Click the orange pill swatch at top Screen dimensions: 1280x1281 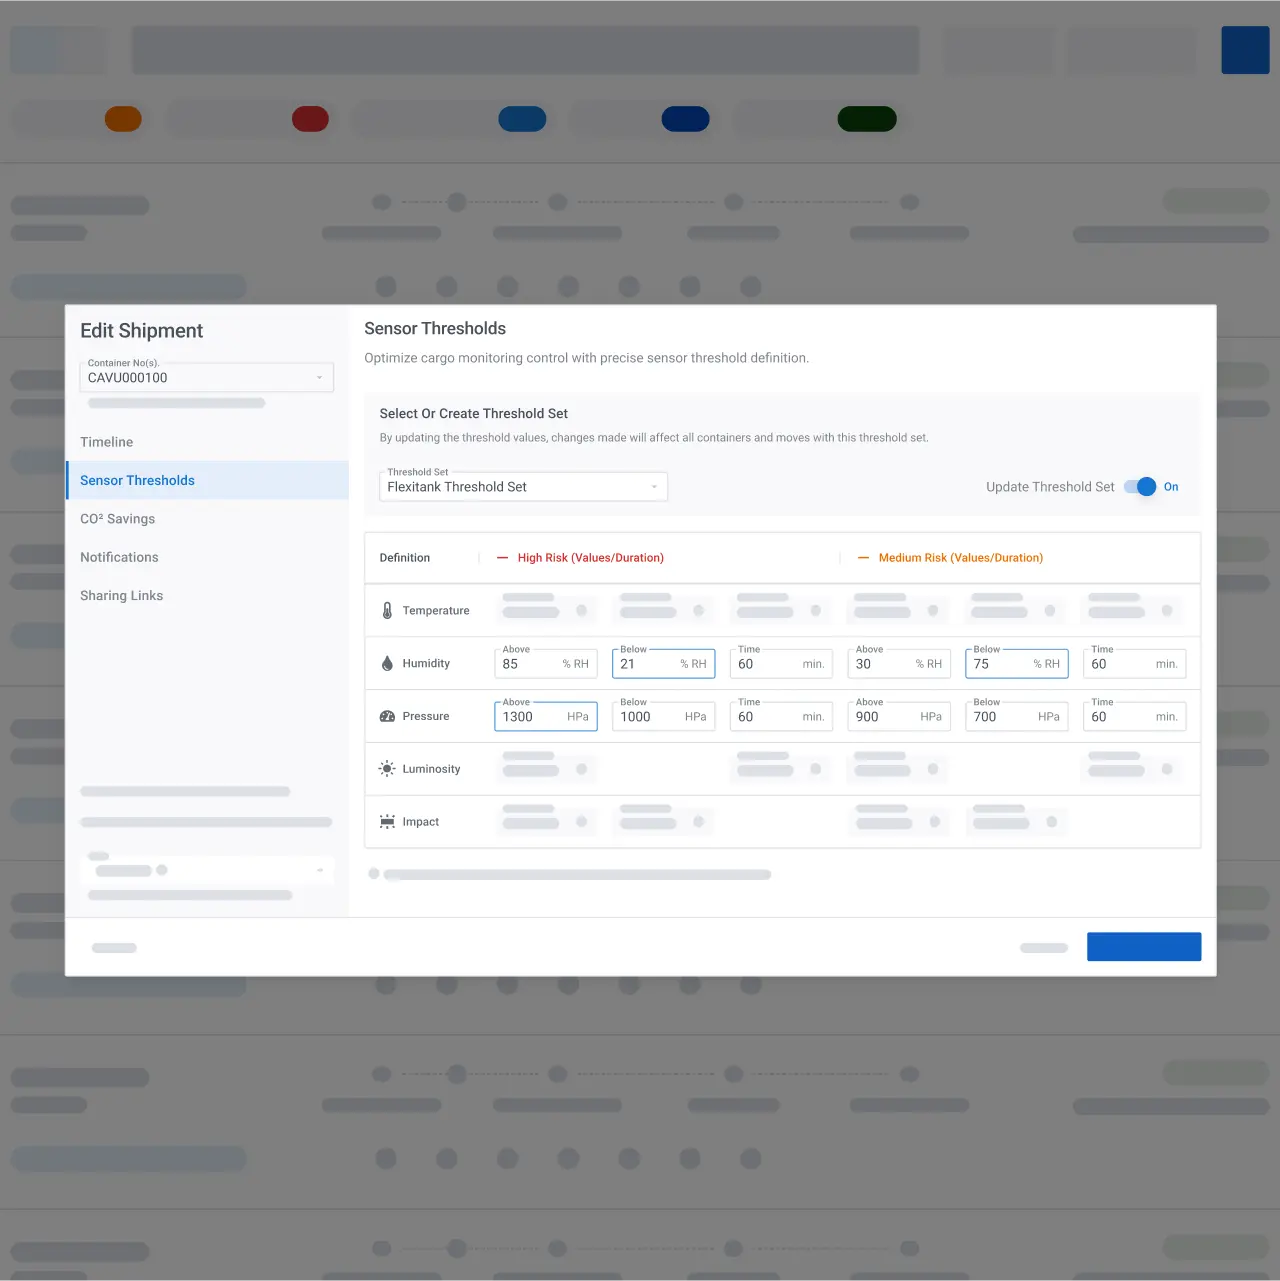click(123, 118)
